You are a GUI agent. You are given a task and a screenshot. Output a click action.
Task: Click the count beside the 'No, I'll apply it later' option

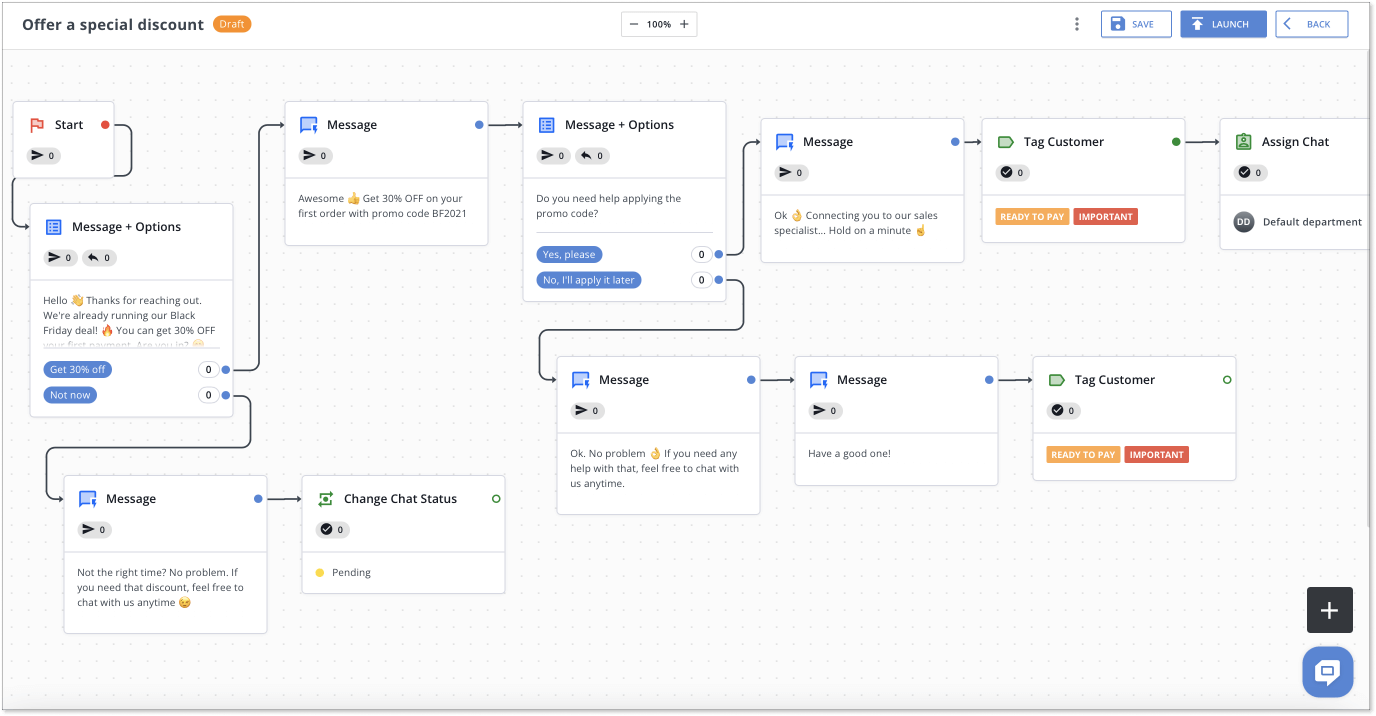click(x=701, y=280)
